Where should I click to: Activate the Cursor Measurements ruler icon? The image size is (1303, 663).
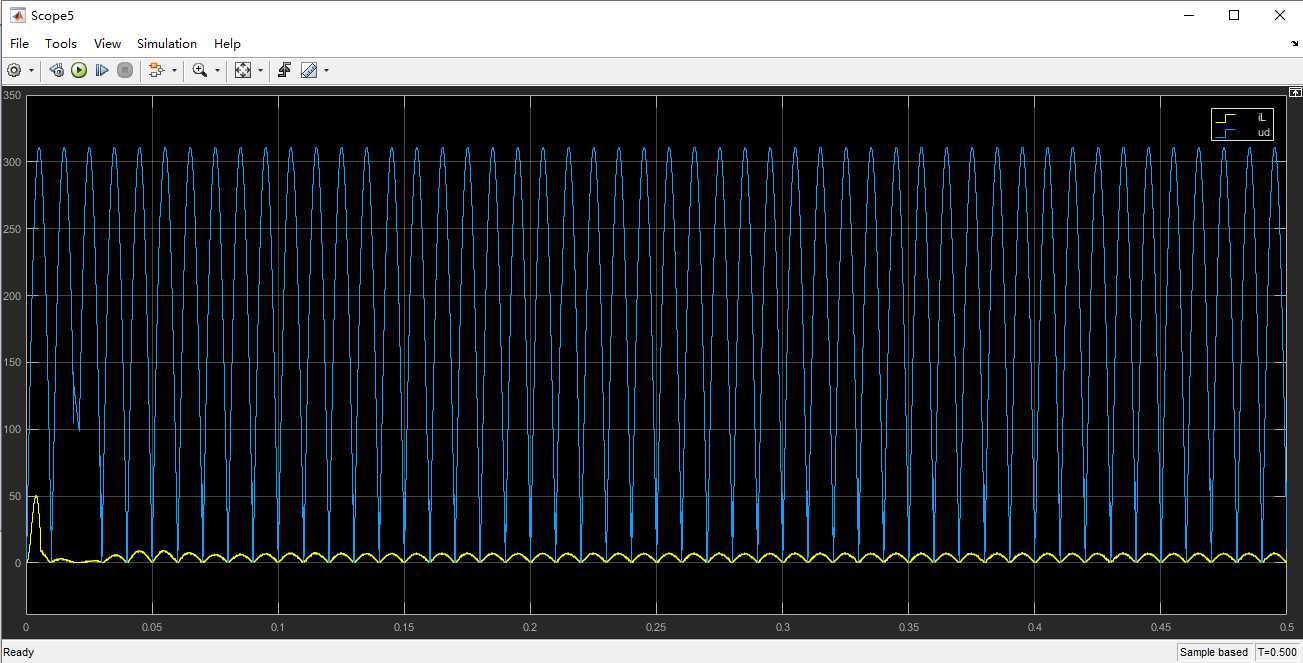coord(309,70)
